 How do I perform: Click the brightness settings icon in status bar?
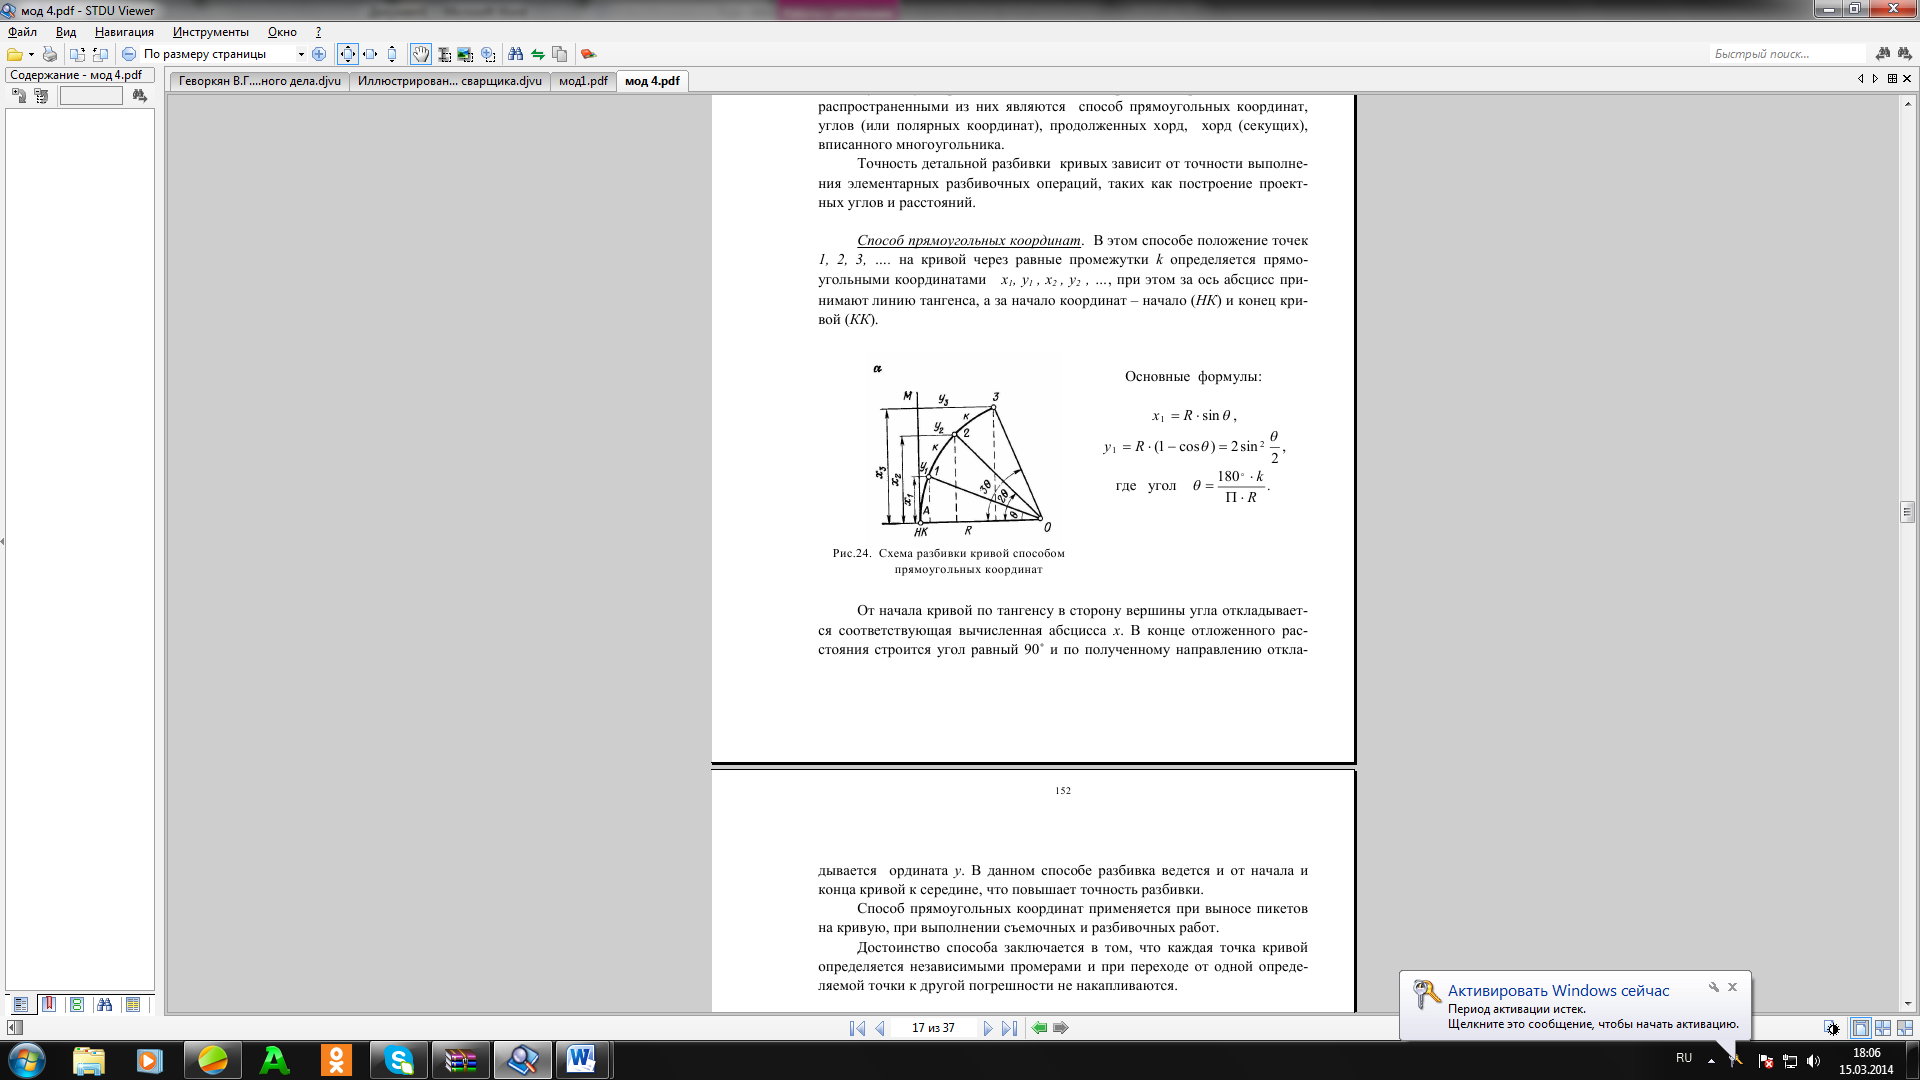point(1831,1028)
